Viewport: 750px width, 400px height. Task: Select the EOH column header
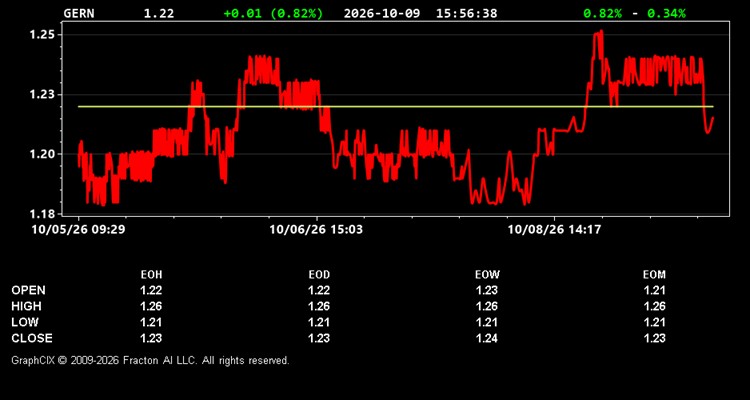151,275
